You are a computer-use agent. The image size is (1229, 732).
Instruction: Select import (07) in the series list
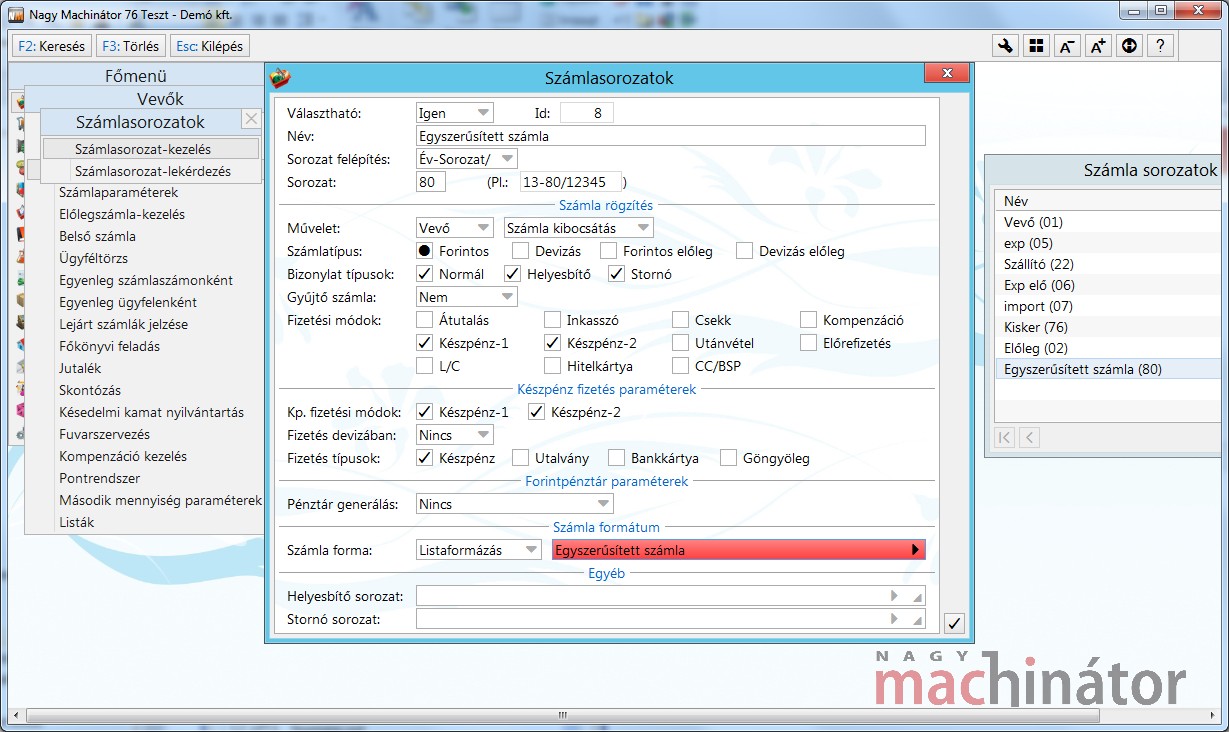point(1110,306)
